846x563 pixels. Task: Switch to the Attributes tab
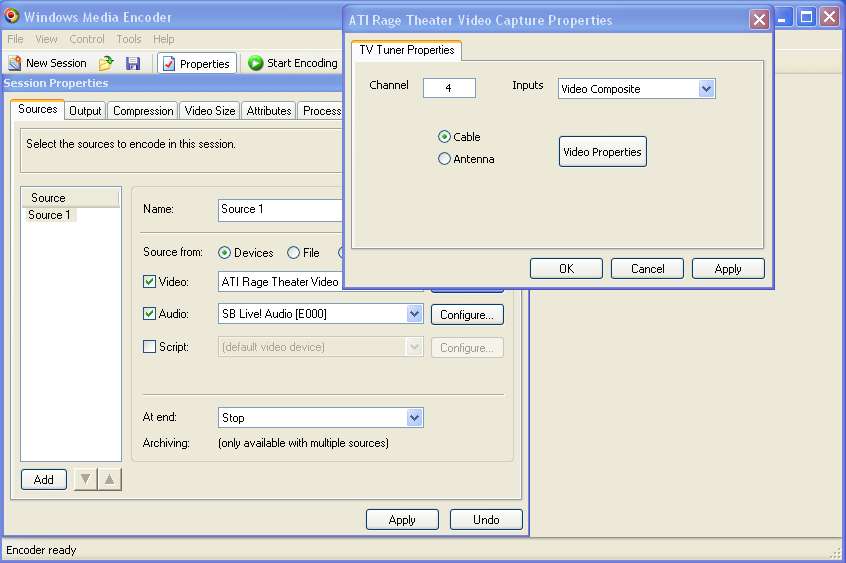point(269,111)
